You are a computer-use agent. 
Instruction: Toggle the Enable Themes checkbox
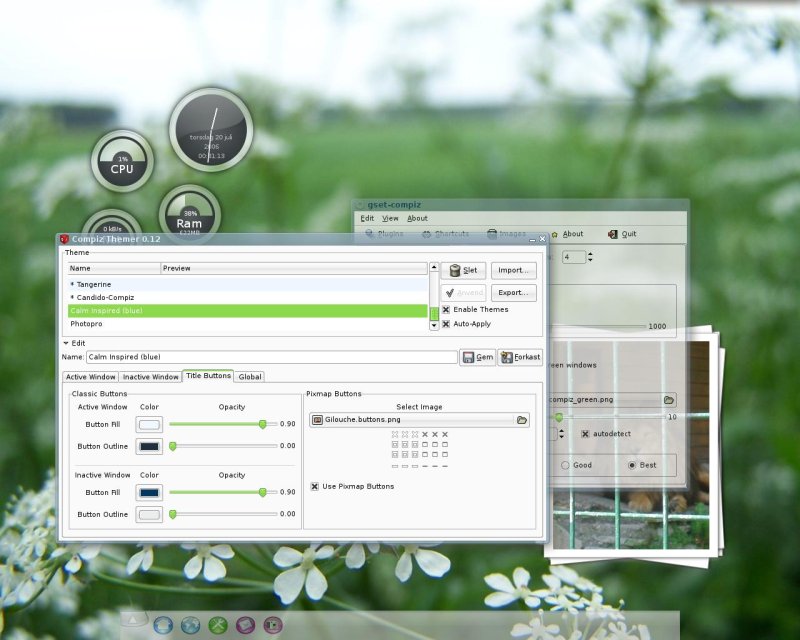[446, 310]
